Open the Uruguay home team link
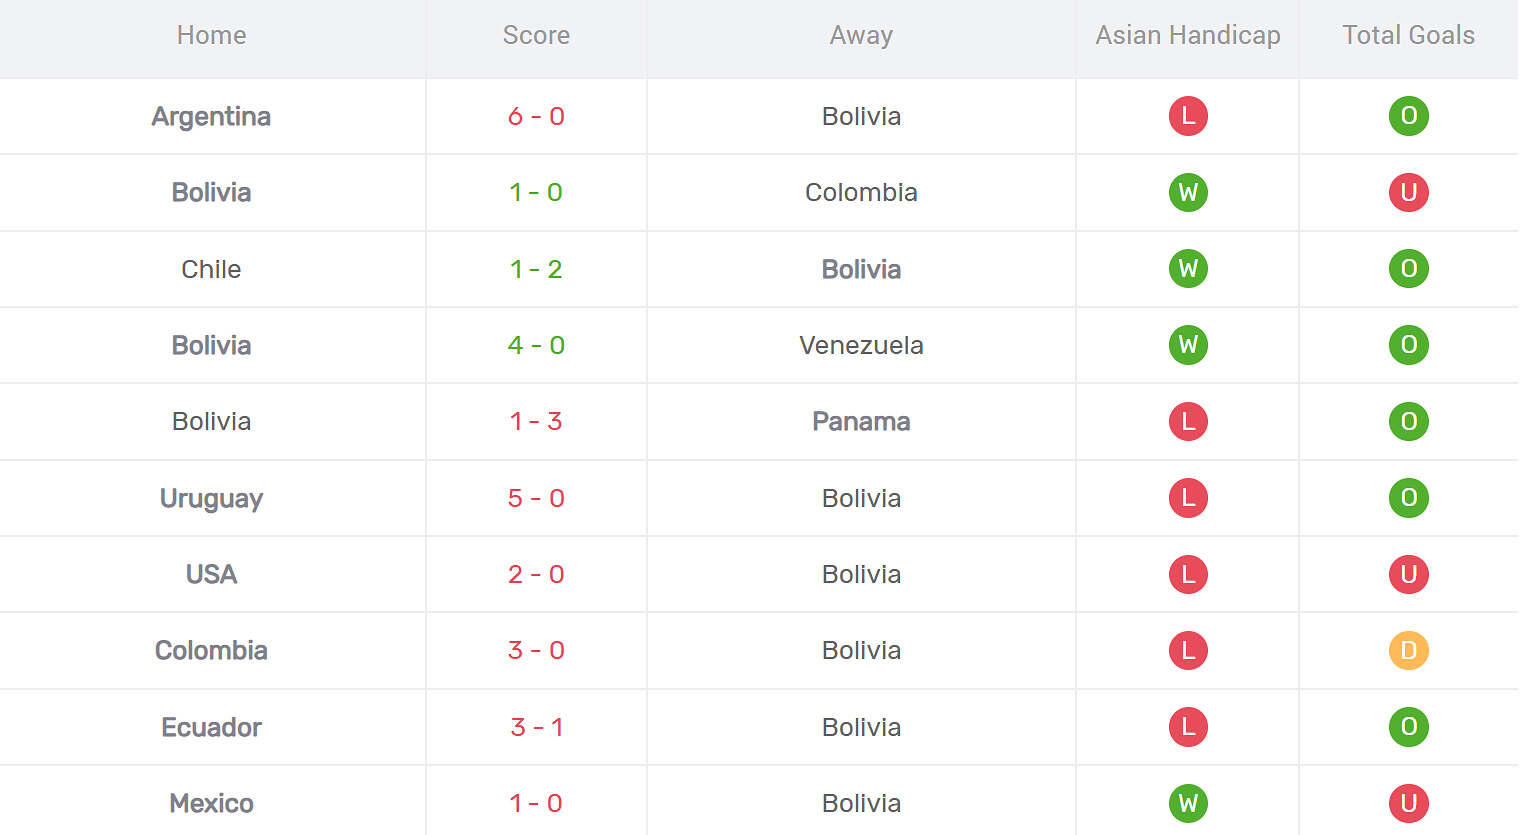Image resolution: width=1521 pixels, height=835 pixels. (211, 498)
